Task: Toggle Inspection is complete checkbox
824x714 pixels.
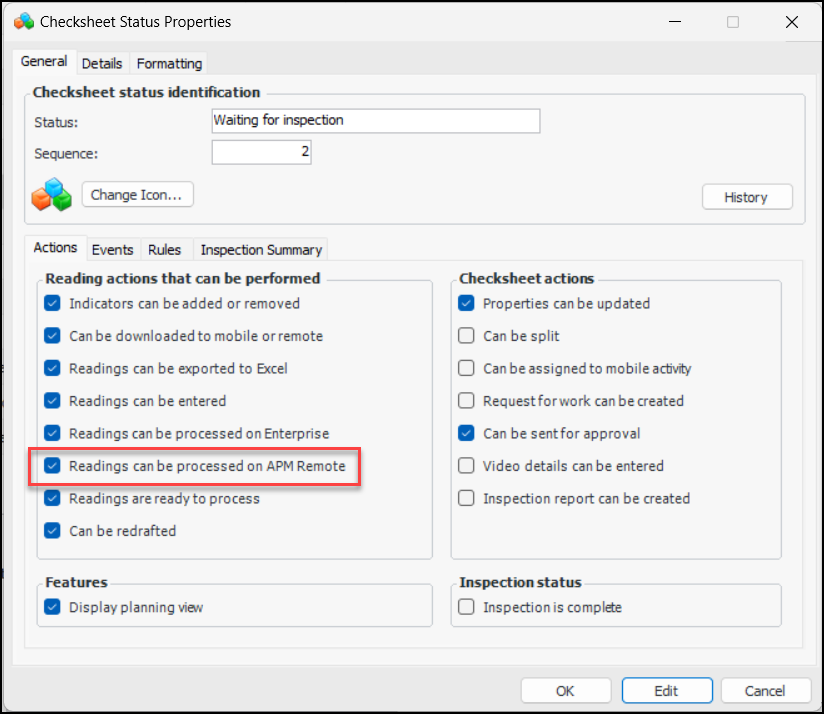Action: pos(466,607)
